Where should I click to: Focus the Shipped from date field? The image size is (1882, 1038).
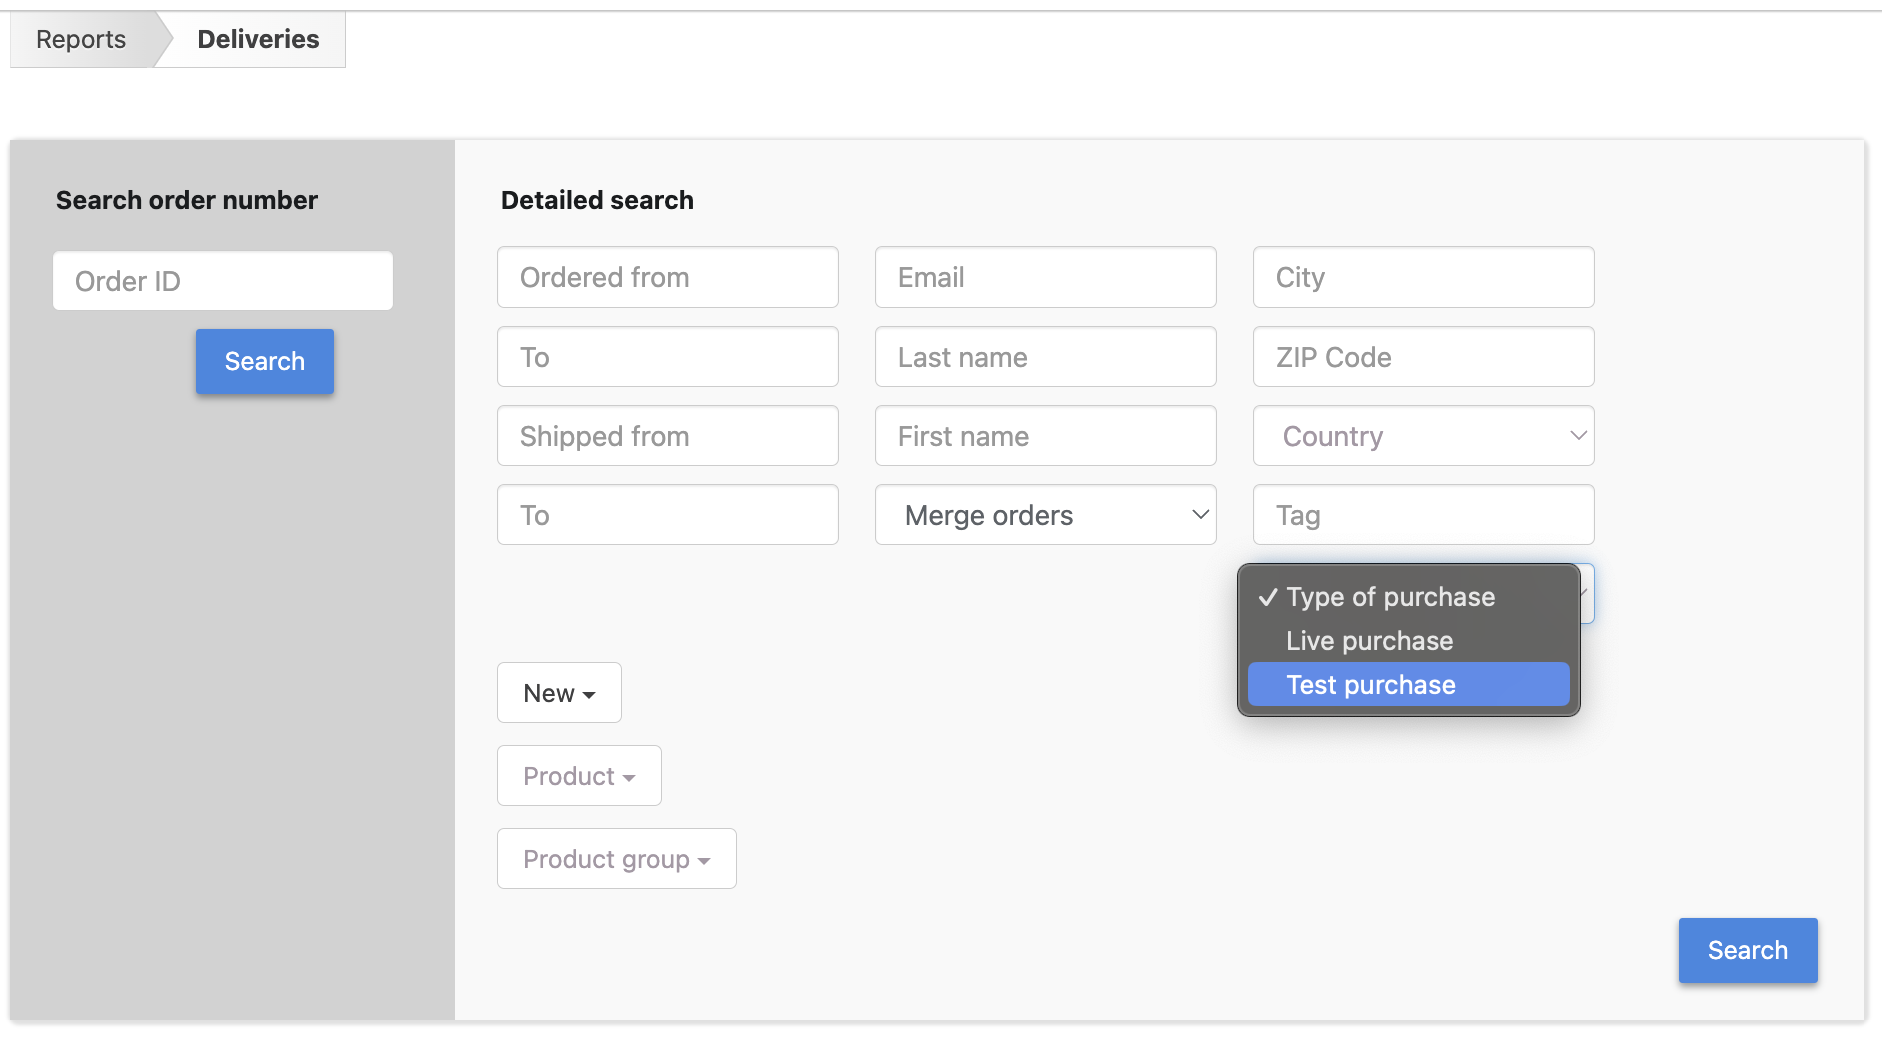click(x=667, y=436)
